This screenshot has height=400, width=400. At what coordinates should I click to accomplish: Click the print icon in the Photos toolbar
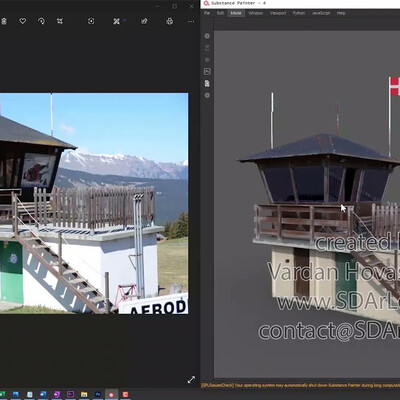169,21
